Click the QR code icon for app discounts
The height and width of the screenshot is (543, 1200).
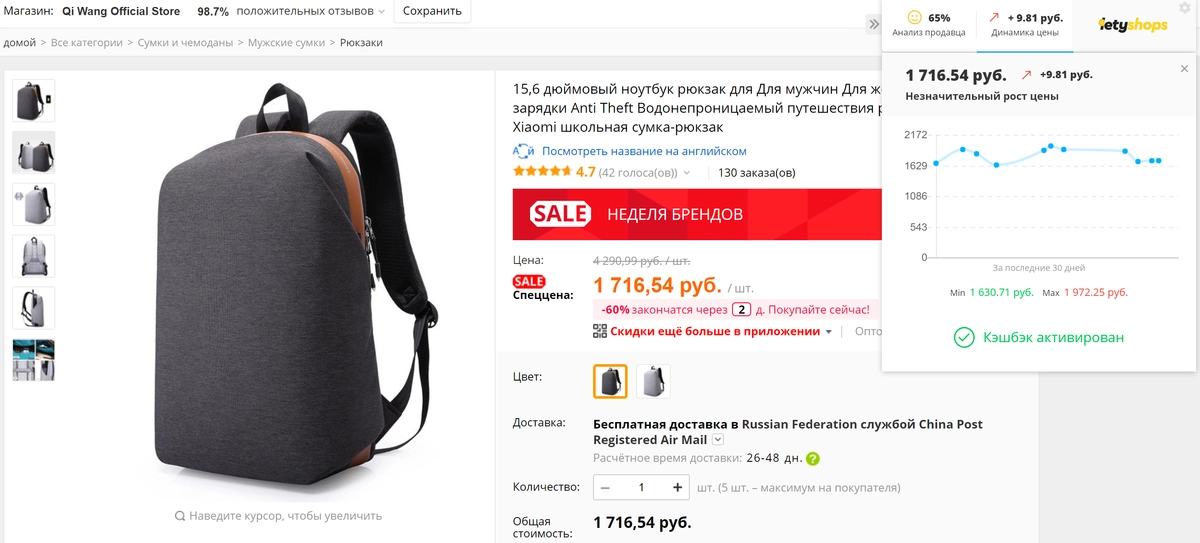pos(600,331)
